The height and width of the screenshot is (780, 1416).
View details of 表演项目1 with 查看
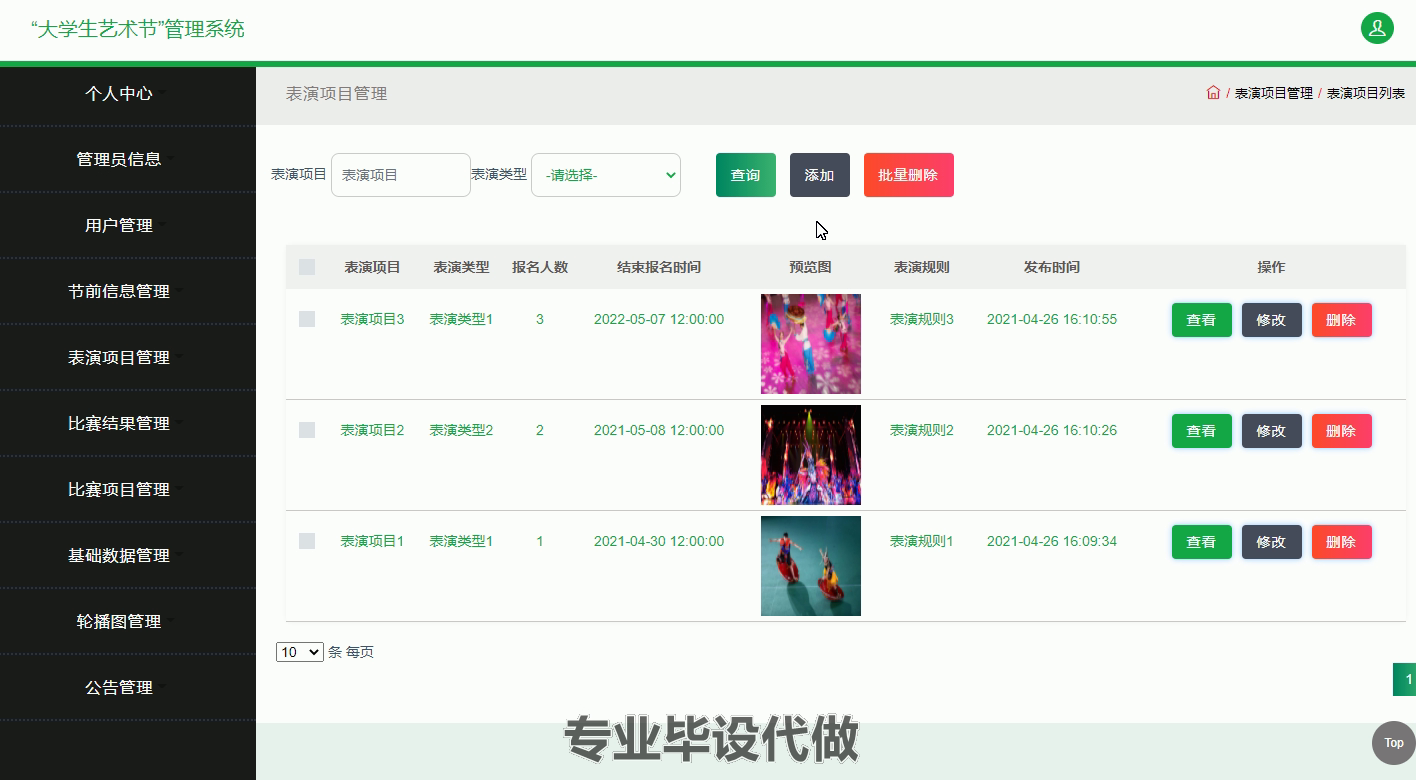point(1202,542)
